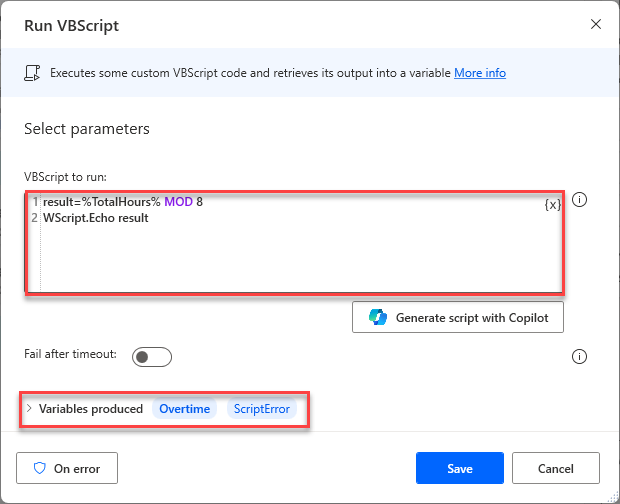Toggle the Fail after timeout switch
Image resolution: width=620 pixels, height=504 pixels.
point(152,357)
